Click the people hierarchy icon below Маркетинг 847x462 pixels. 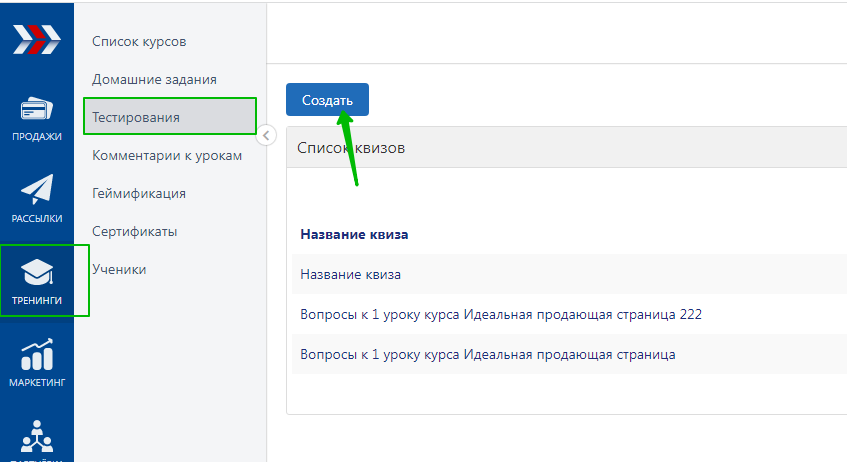coord(37,437)
